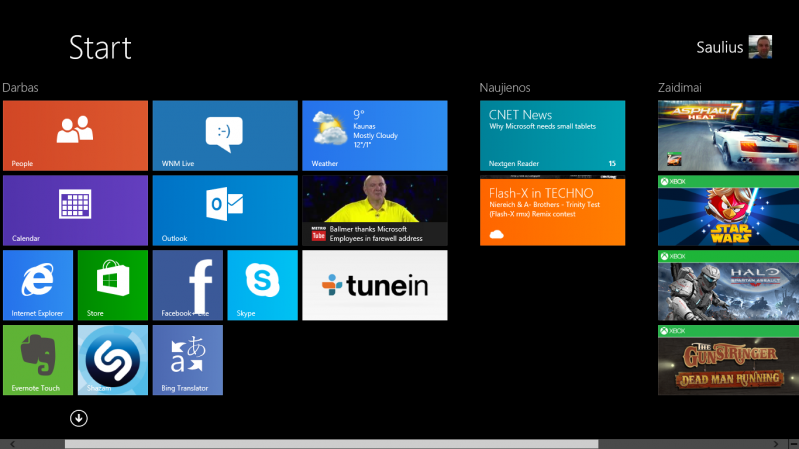This screenshot has height=449, width=799.
Task: Open the Weather tile for Kaunas
Action: tap(375, 135)
